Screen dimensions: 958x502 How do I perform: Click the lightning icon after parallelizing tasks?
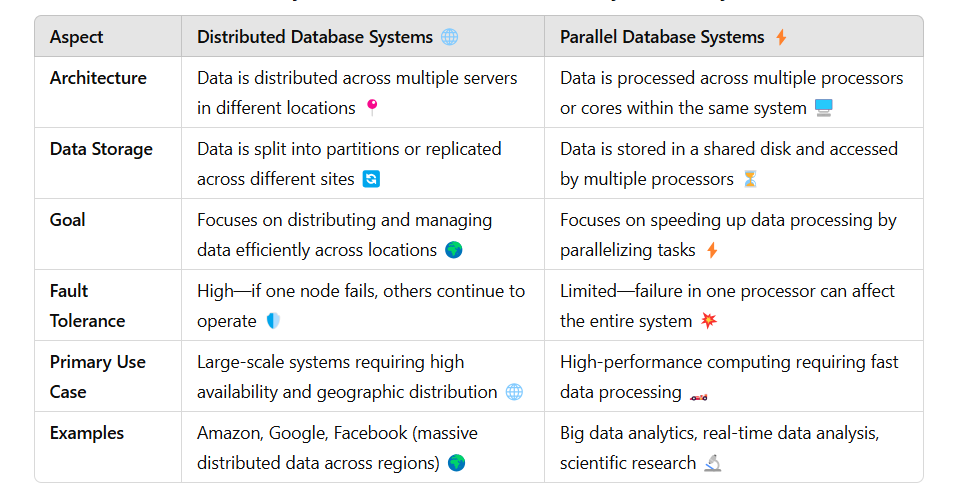click(712, 250)
